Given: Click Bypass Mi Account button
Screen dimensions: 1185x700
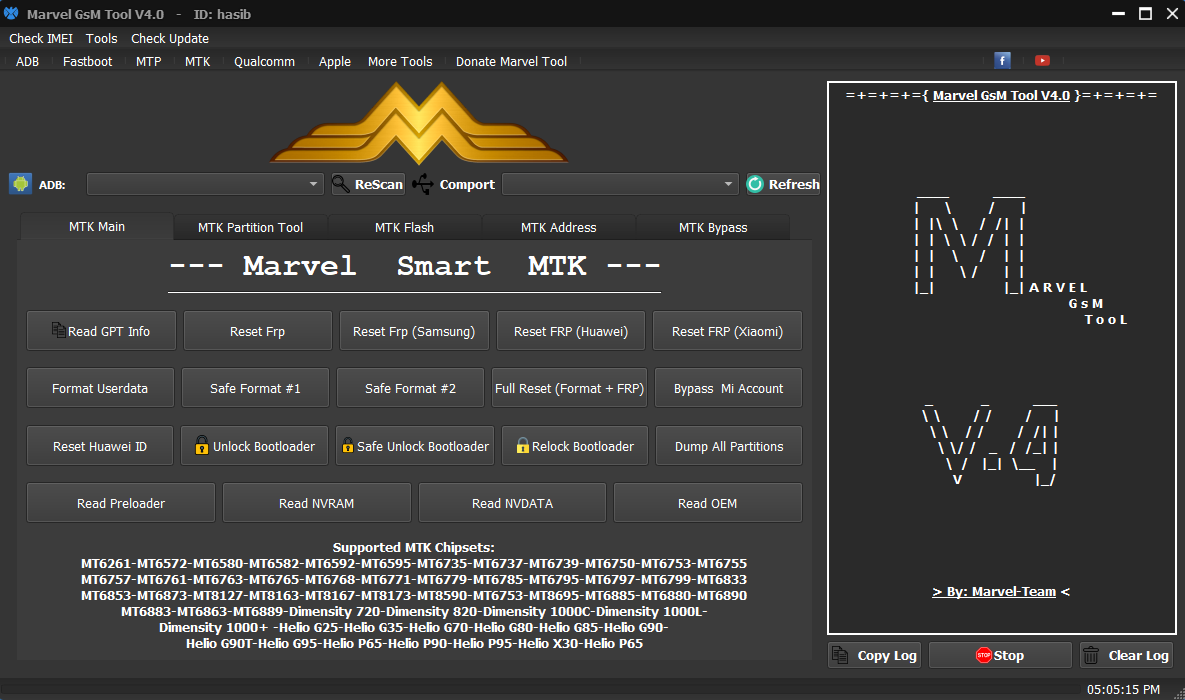Looking at the screenshot, I should click(728, 388).
